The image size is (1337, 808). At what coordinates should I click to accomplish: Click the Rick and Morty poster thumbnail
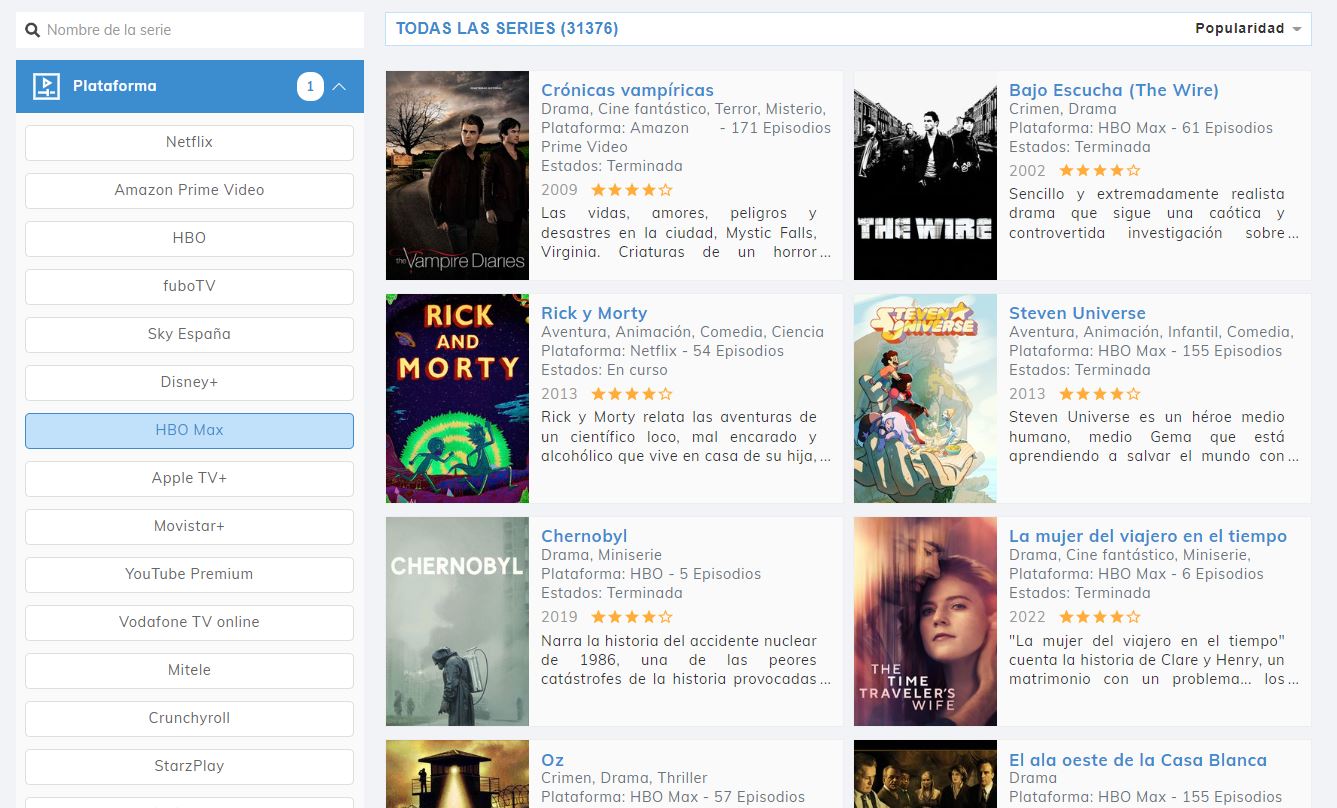tap(457, 398)
